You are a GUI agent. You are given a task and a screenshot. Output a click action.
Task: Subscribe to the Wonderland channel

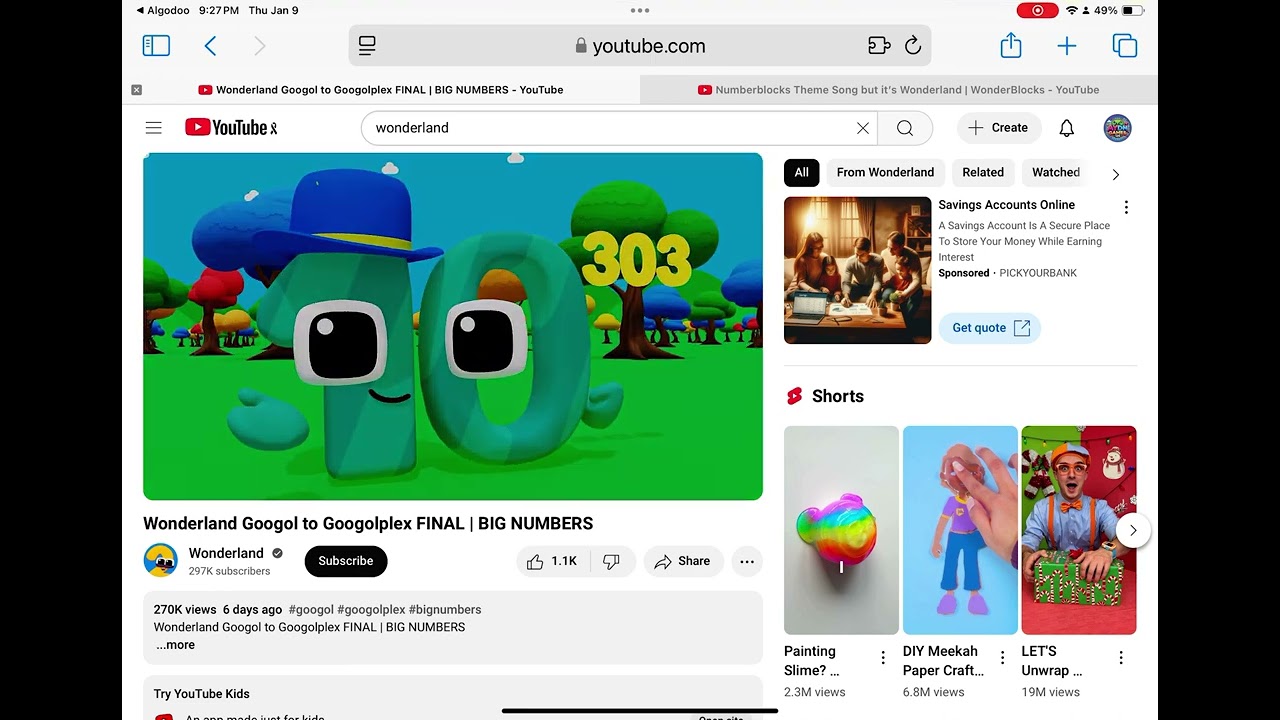(x=346, y=561)
